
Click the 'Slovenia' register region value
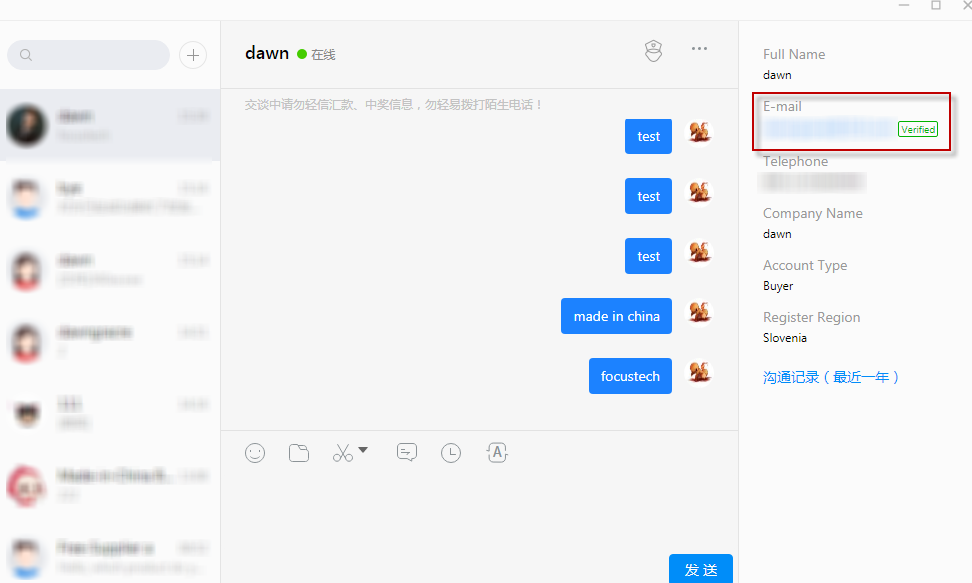(785, 338)
